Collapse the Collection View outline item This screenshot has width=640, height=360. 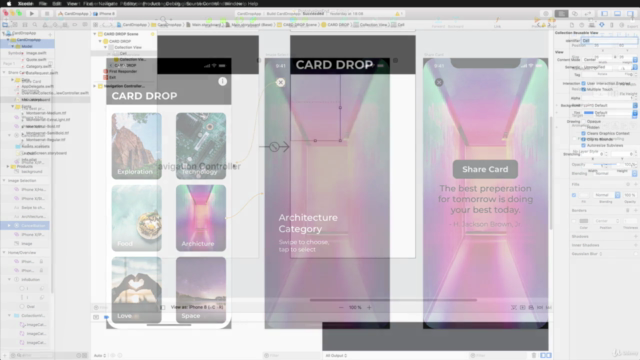[105, 47]
